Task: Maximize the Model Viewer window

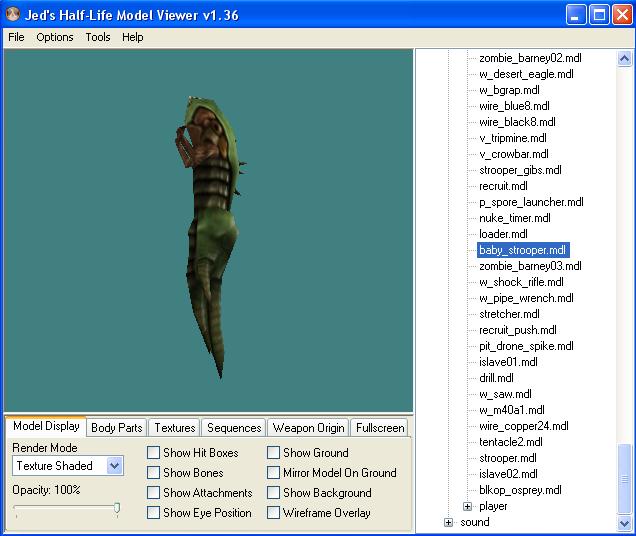Action: pos(598,14)
